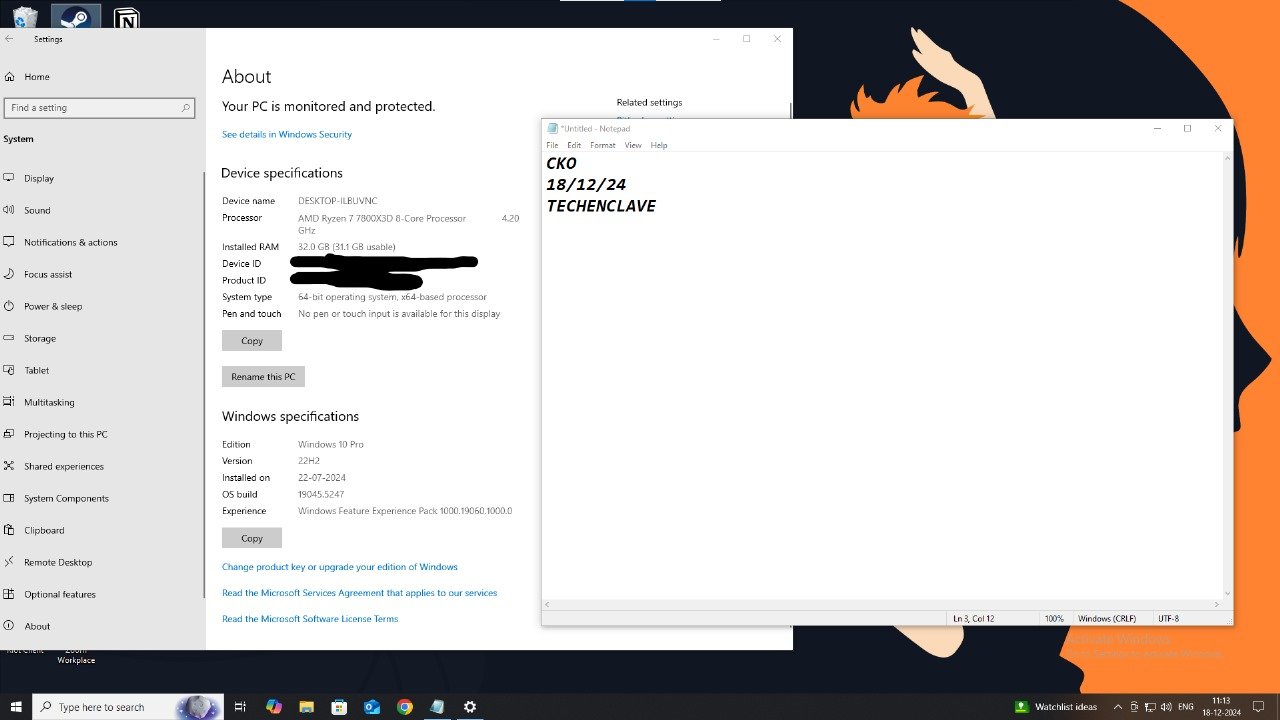
Task: Click Rename this PC button
Action: click(263, 377)
